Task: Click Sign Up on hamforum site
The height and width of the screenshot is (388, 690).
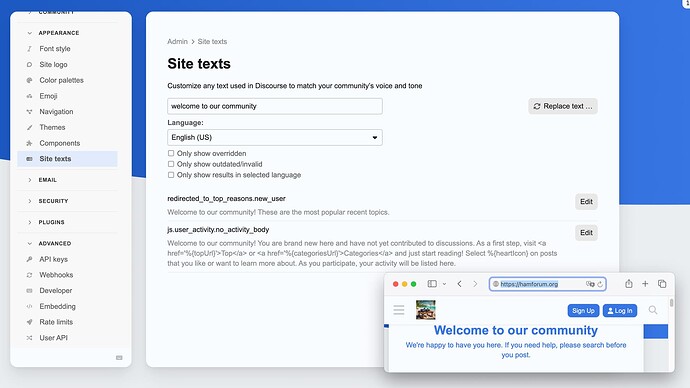Action: click(583, 311)
